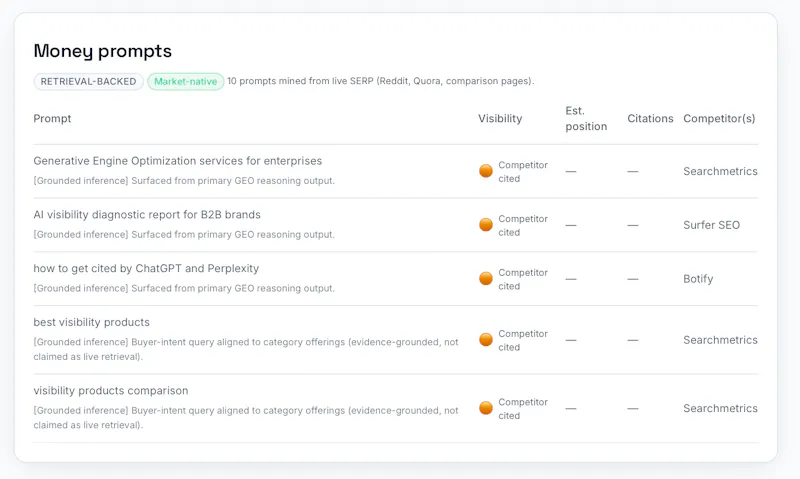Click the Surfer SEO competitor name

click(x=711, y=225)
